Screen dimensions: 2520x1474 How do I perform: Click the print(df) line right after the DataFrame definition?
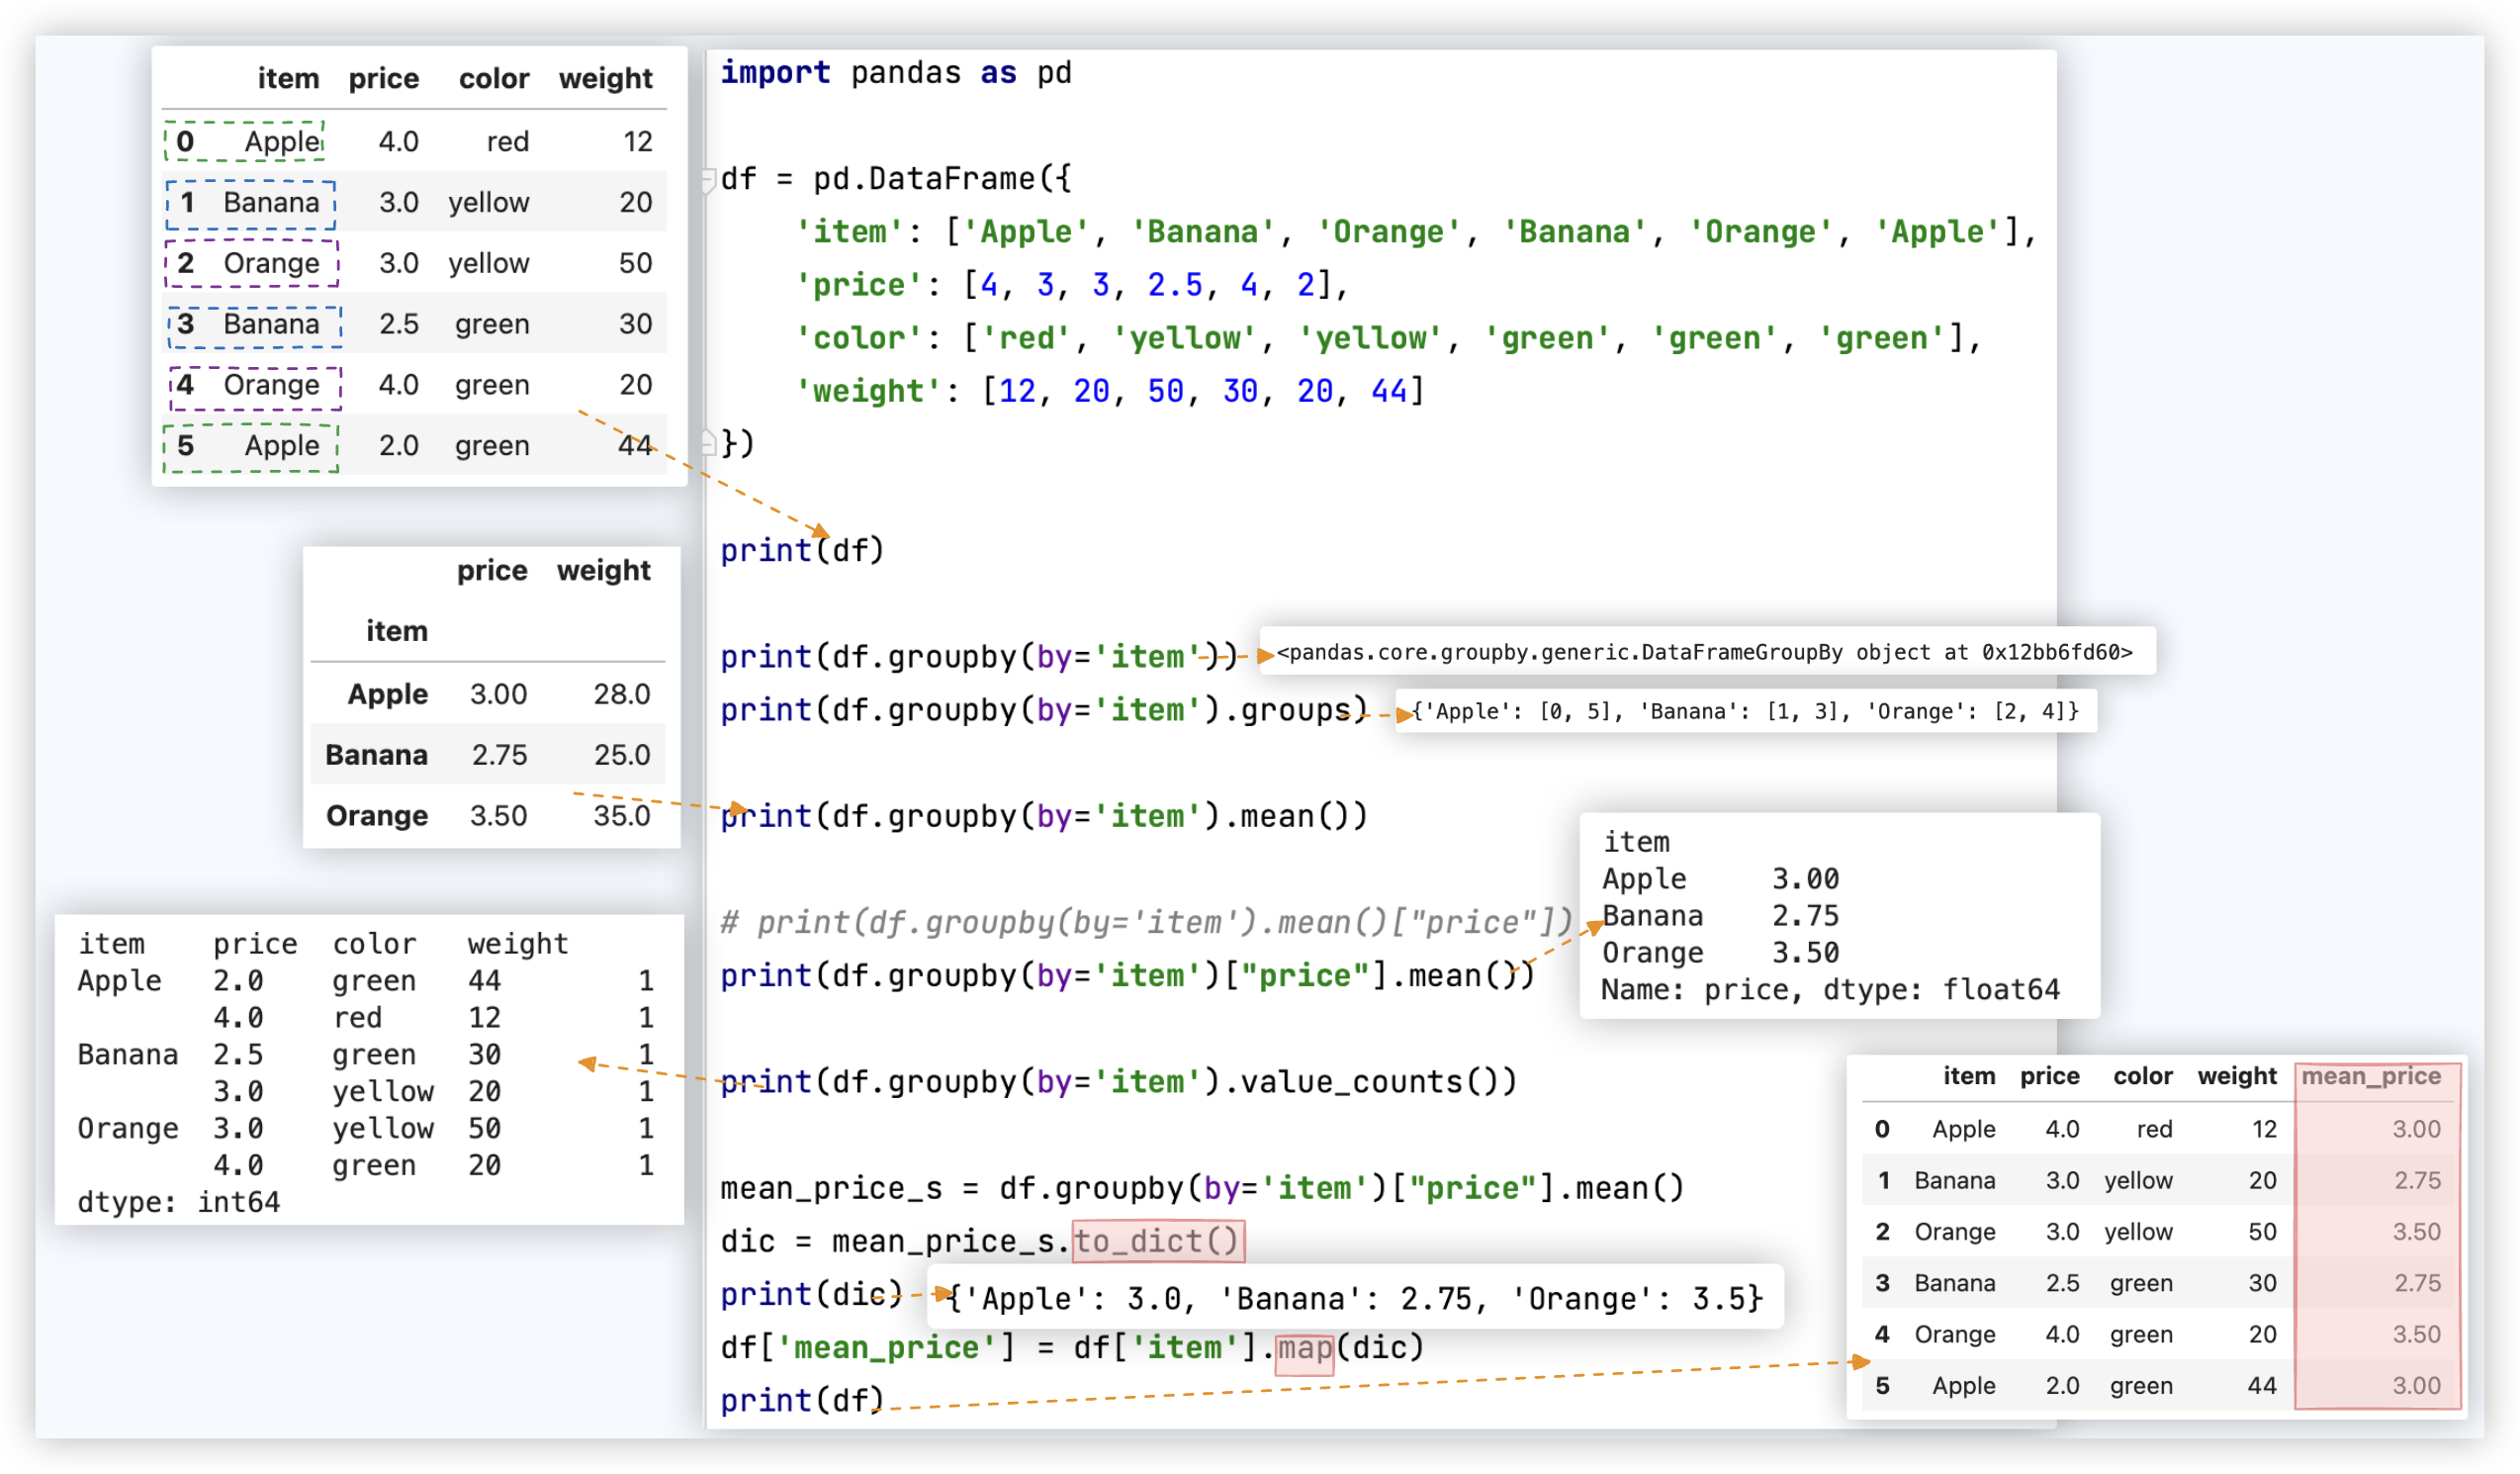coord(802,551)
